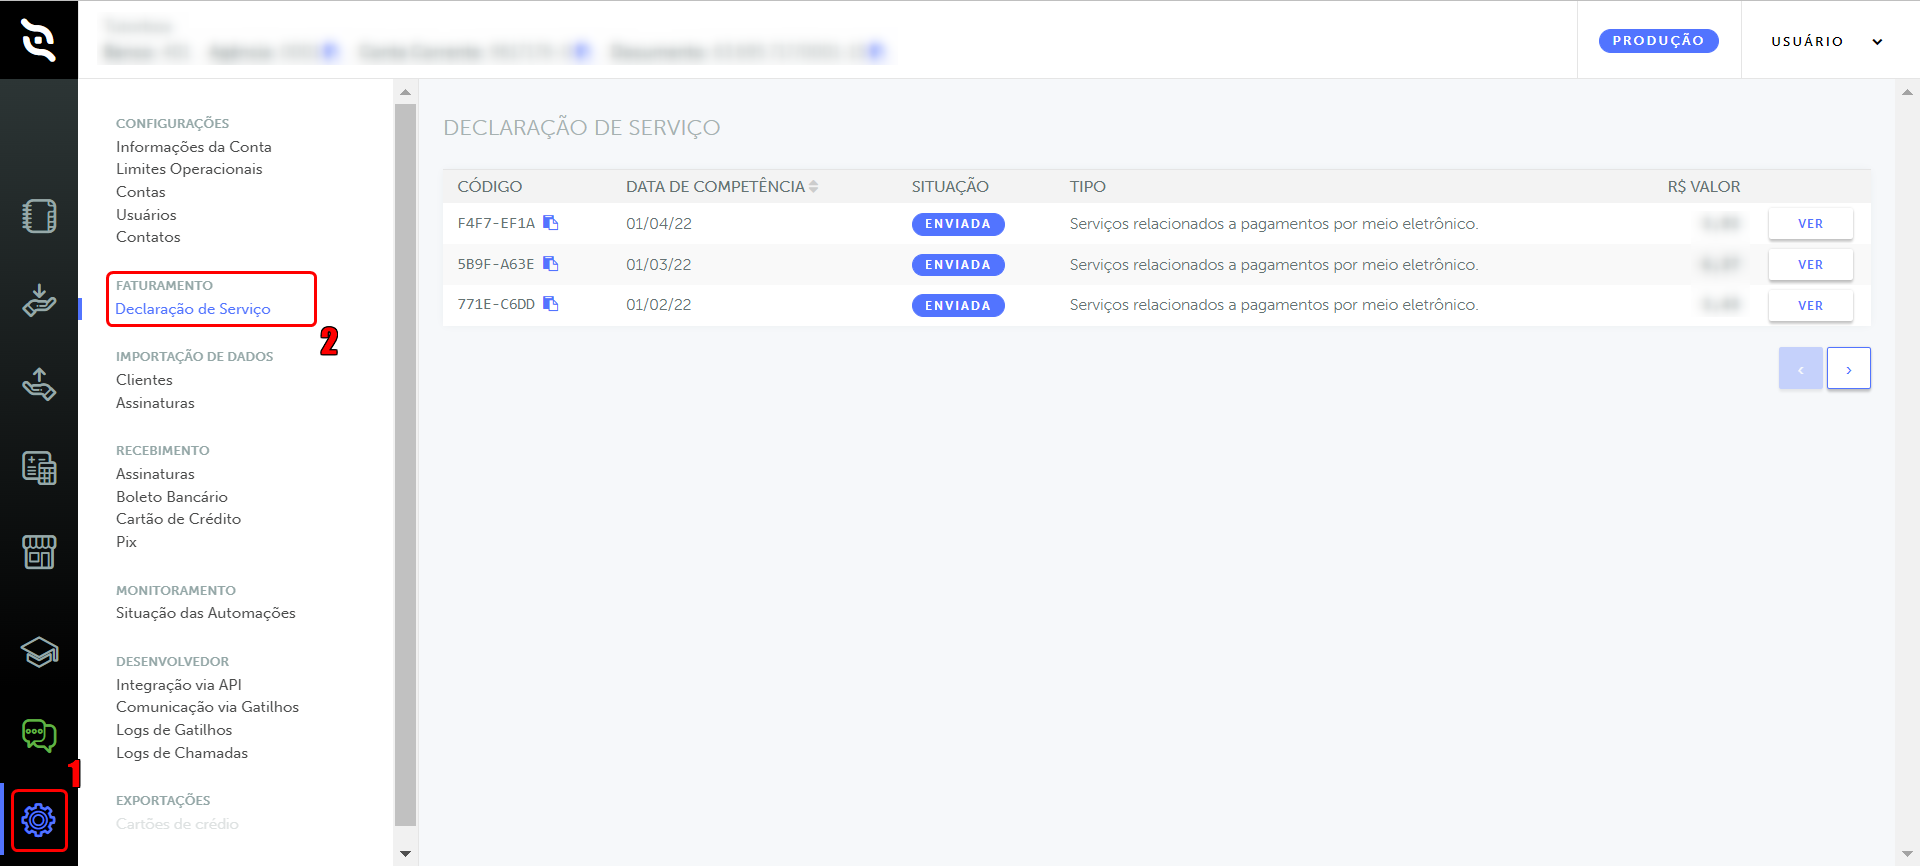Open Cartões de crédito under Exportações
This screenshot has height=866, width=1920.
(177, 824)
